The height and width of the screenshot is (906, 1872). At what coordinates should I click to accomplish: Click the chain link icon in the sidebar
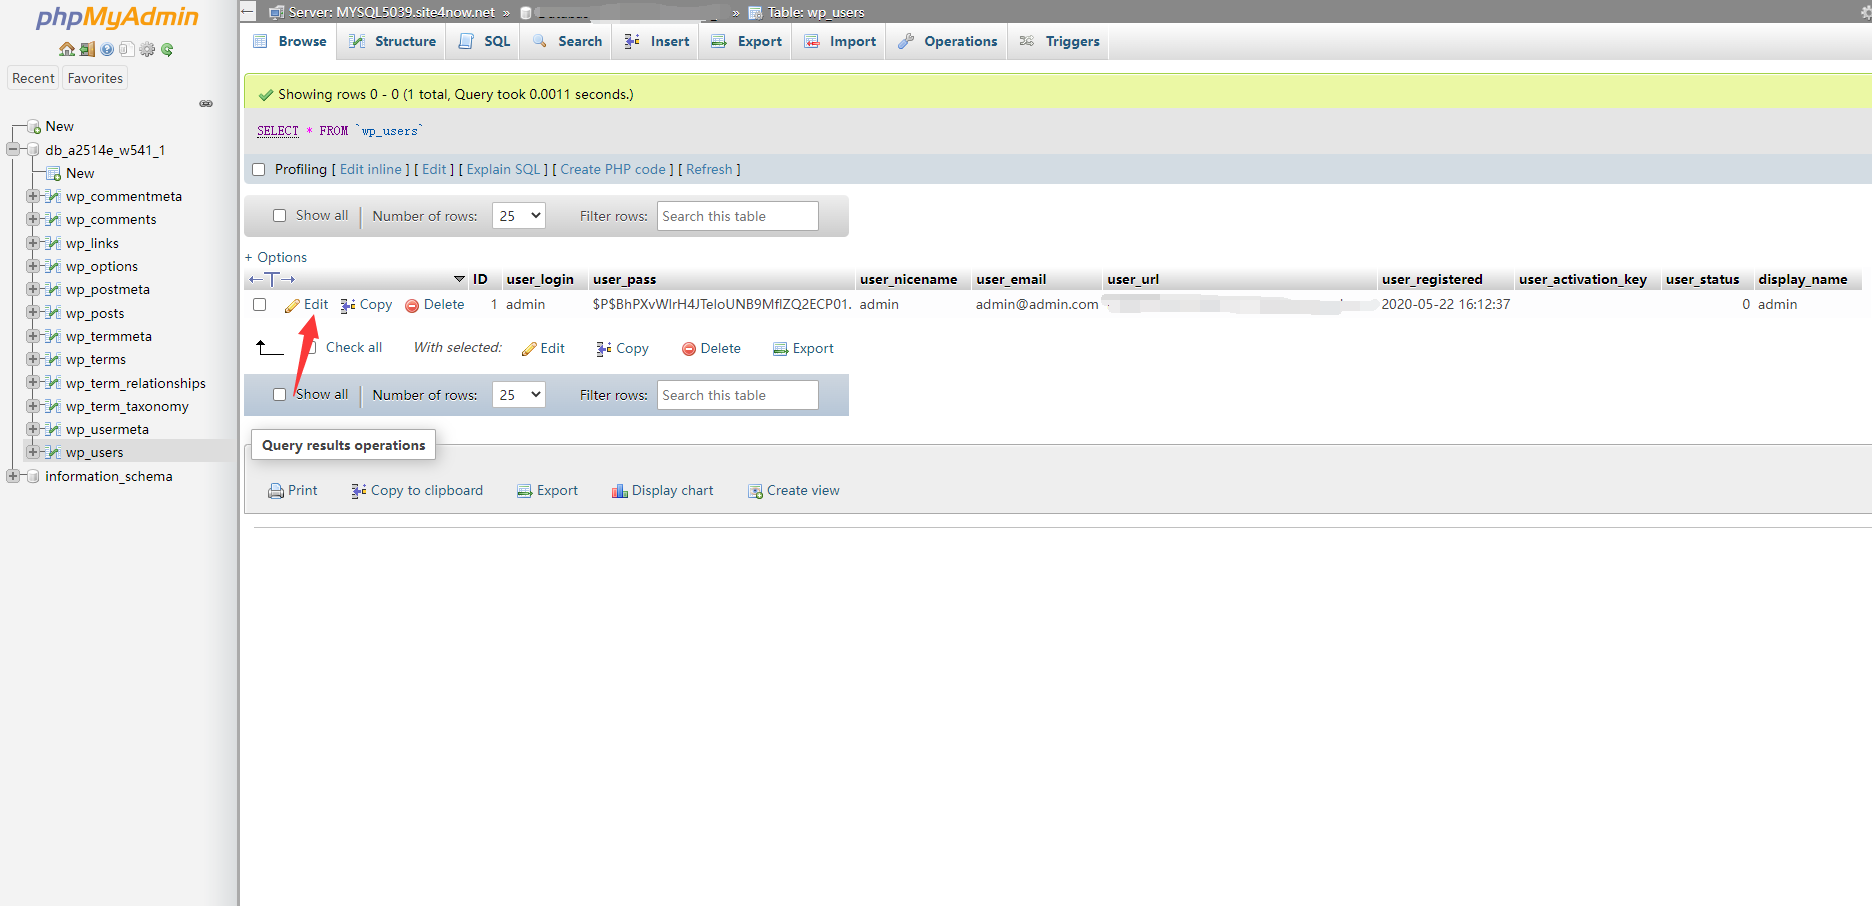coord(206,103)
